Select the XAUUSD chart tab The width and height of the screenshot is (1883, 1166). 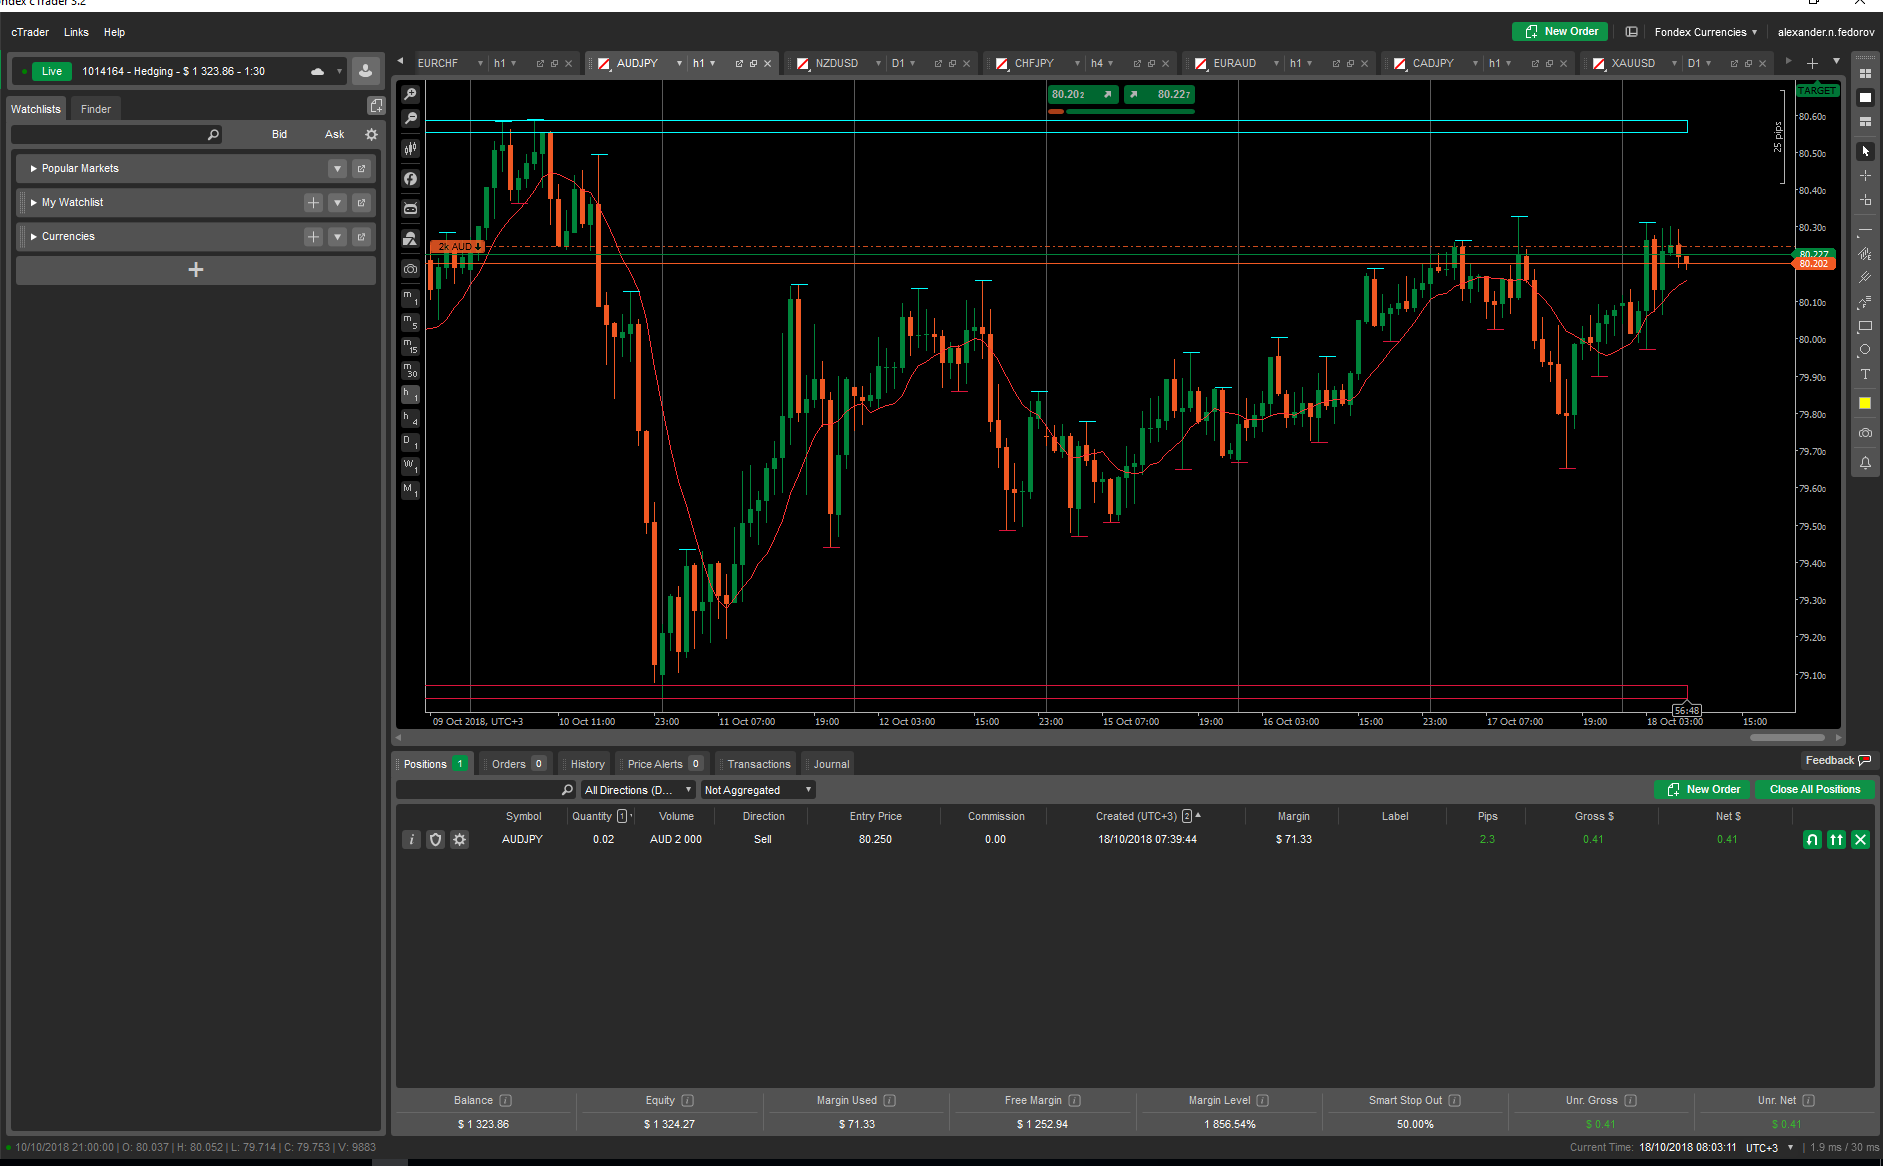1633,63
